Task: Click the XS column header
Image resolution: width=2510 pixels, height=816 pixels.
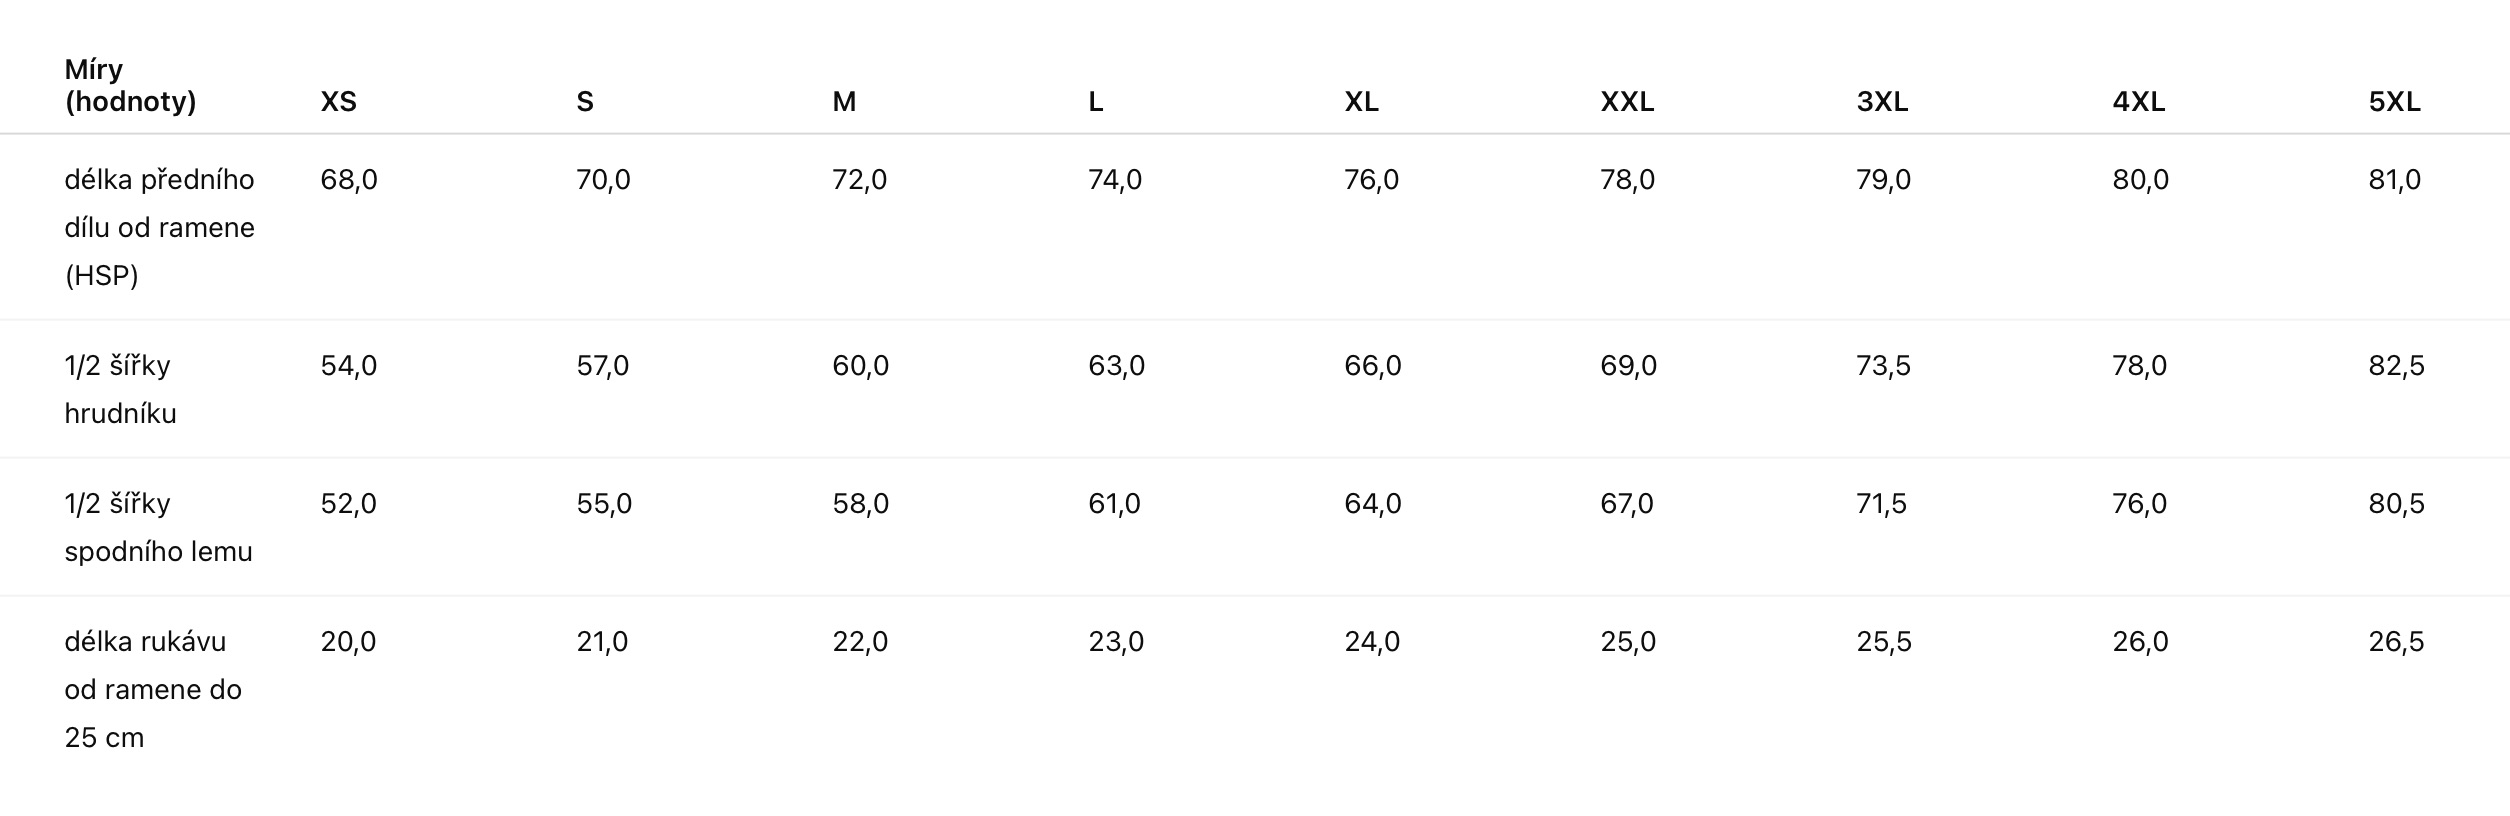Action: pos(338,102)
